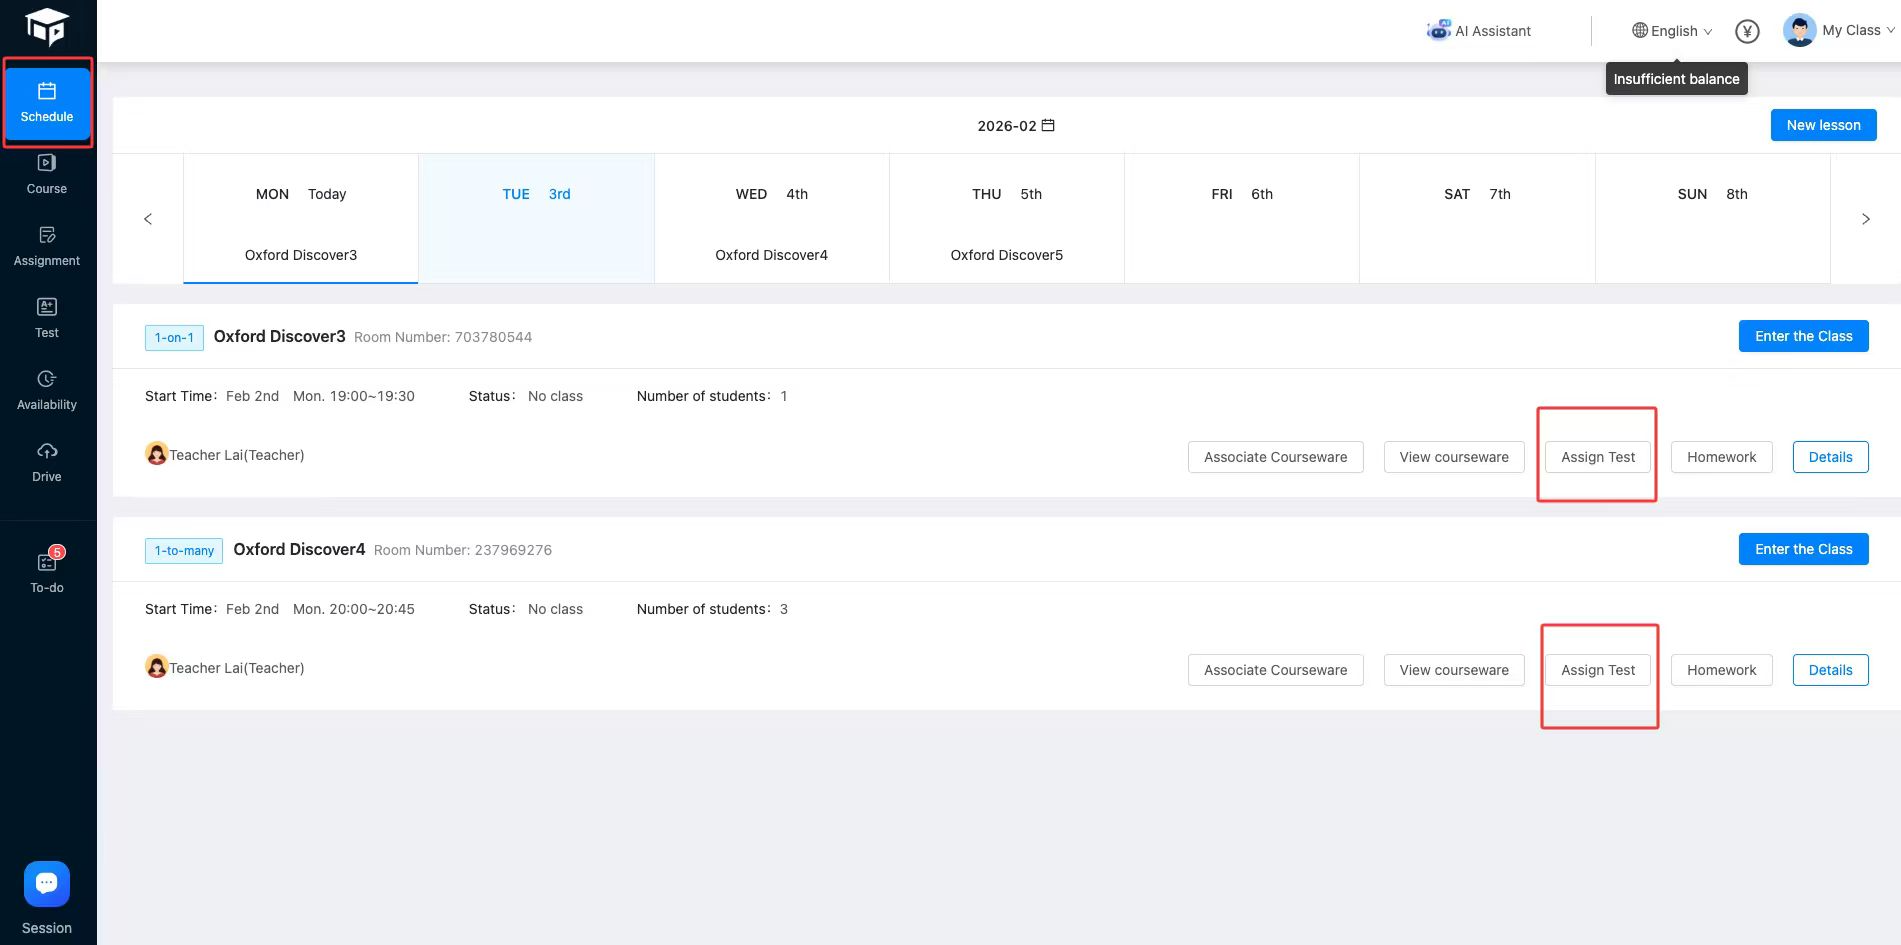Go to Assignment in the sidebar

(47, 245)
